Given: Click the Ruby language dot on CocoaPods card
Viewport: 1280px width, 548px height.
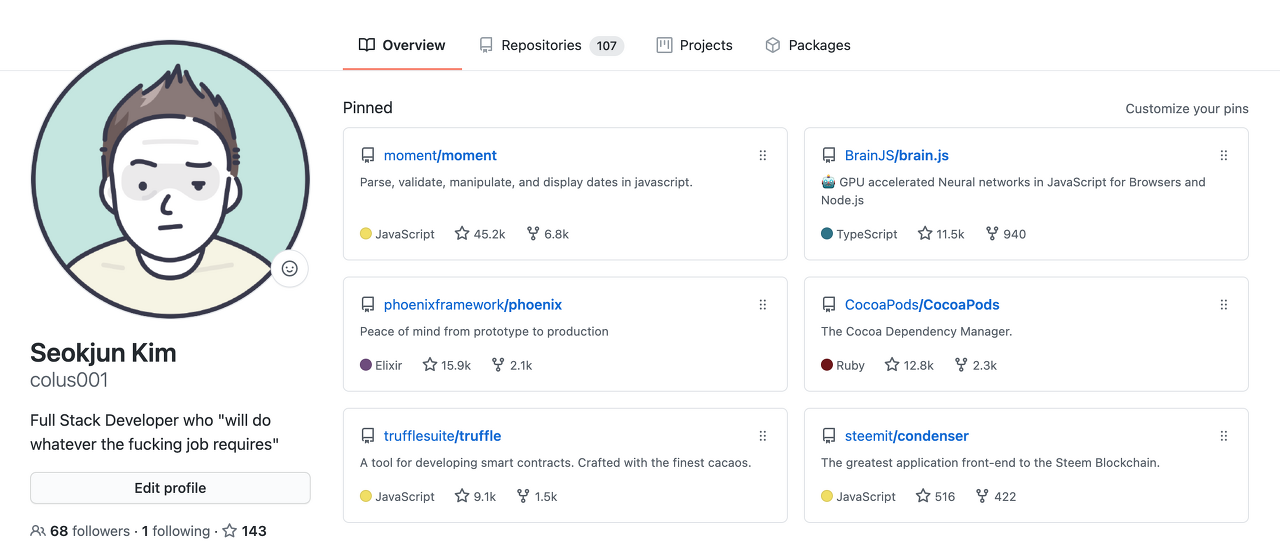Looking at the screenshot, I should click(x=827, y=365).
